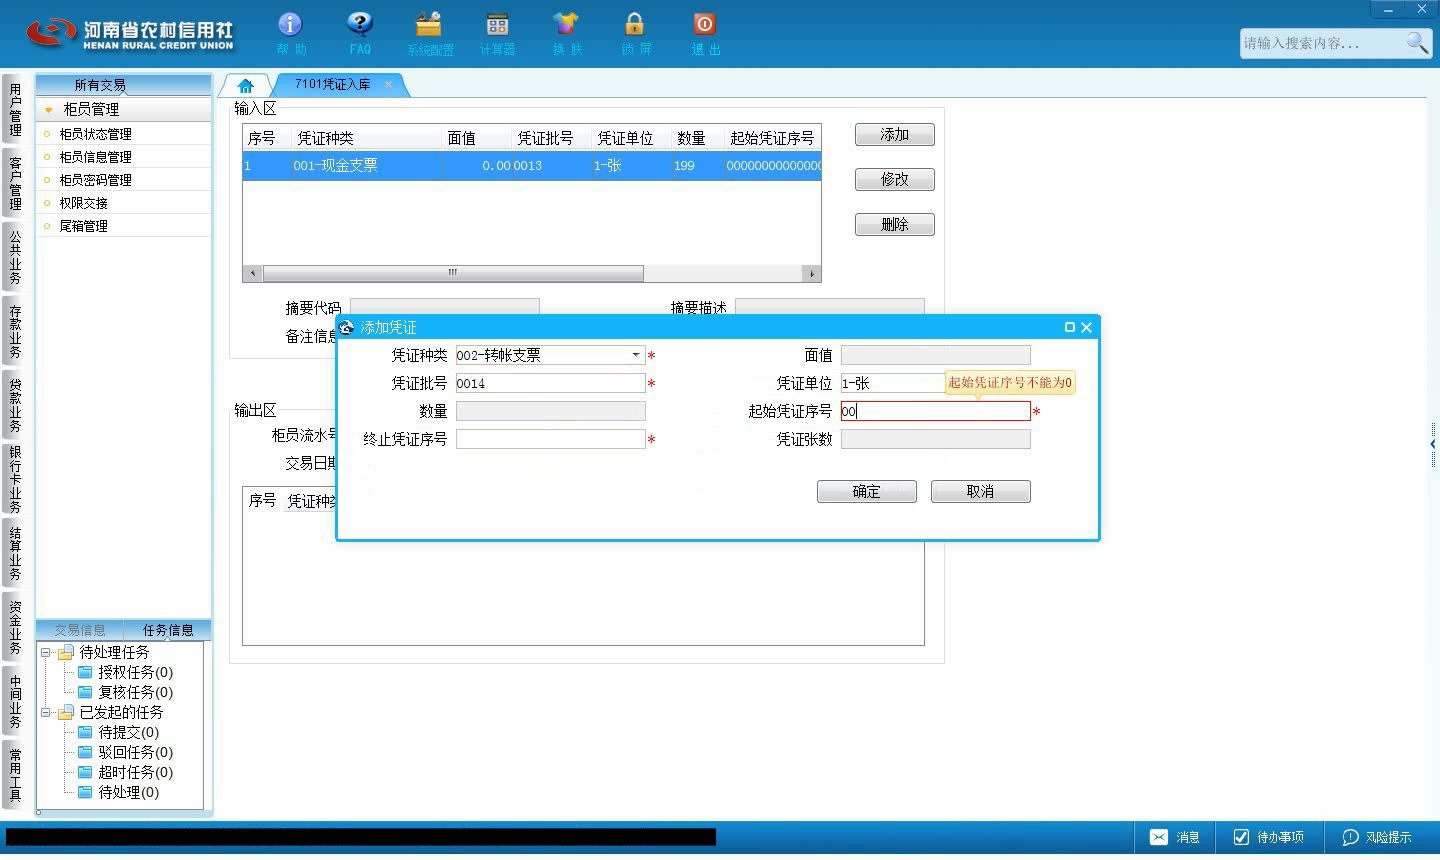Click the 添加凭证 dialog title icon
This screenshot has height=860, width=1440.
(347, 327)
